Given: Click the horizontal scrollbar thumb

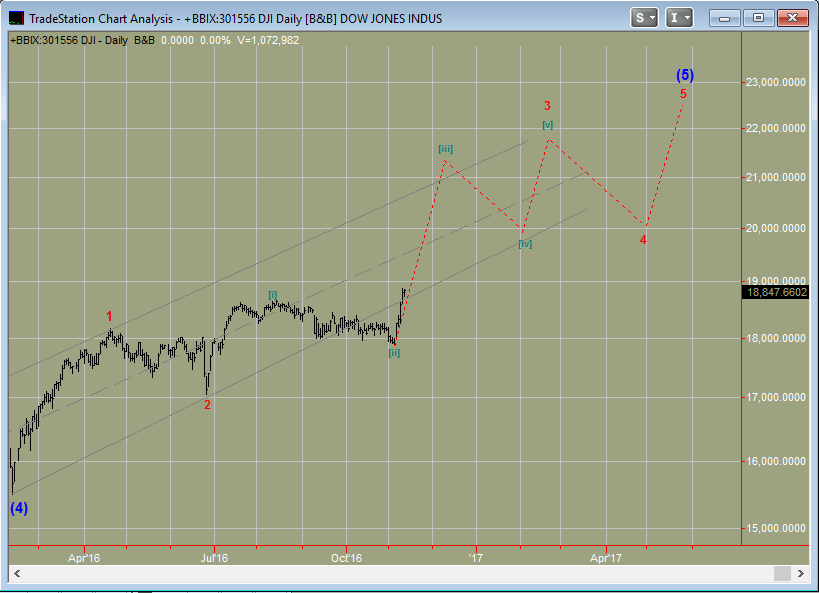Looking at the screenshot, I should point(782,573).
